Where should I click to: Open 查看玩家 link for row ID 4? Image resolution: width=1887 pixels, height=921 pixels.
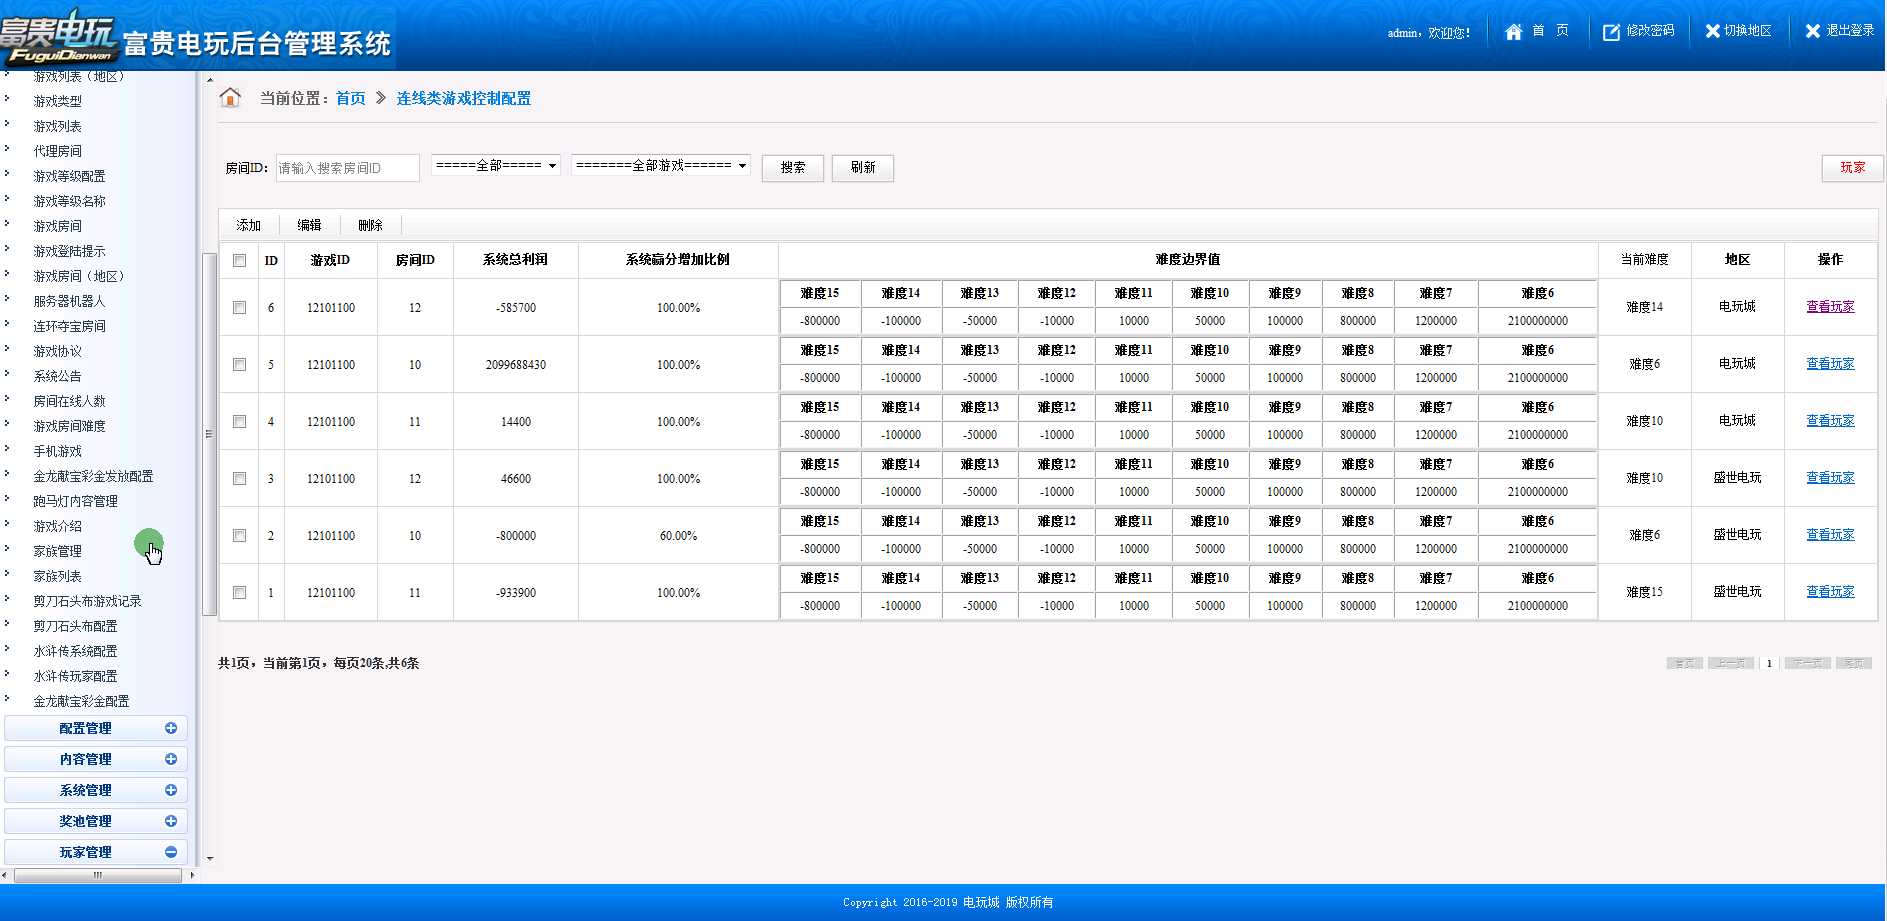pos(1830,421)
